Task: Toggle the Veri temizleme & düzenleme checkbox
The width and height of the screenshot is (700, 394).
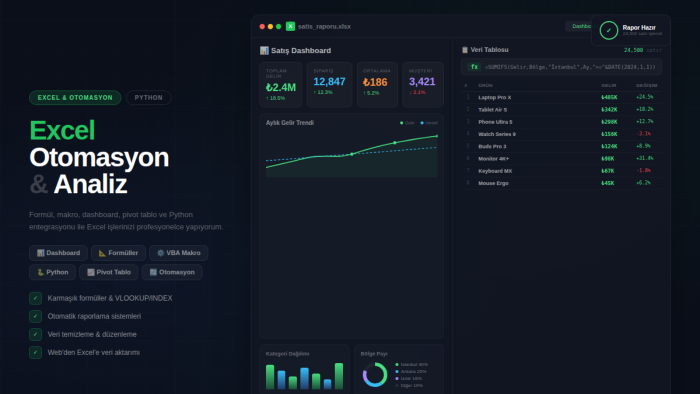Action: [x=35, y=334]
